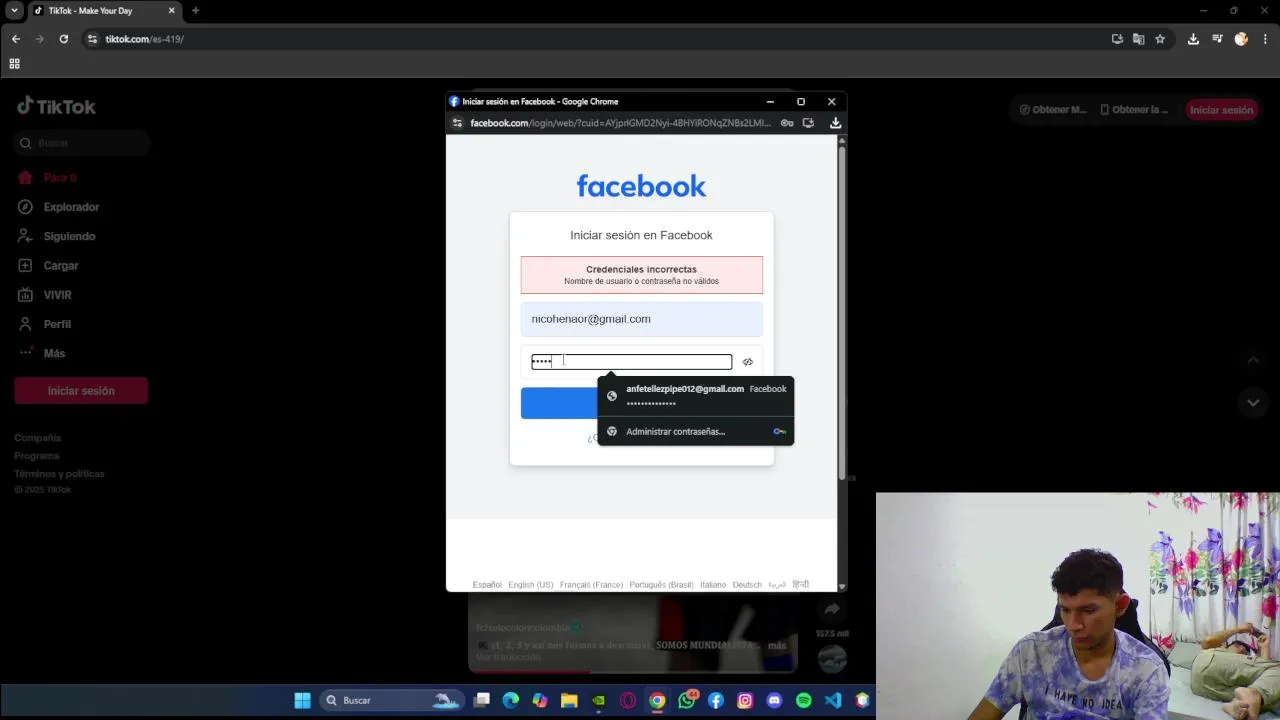The width and height of the screenshot is (1280, 720).
Task: Choose Italiano language link
Action: (x=713, y=585)
